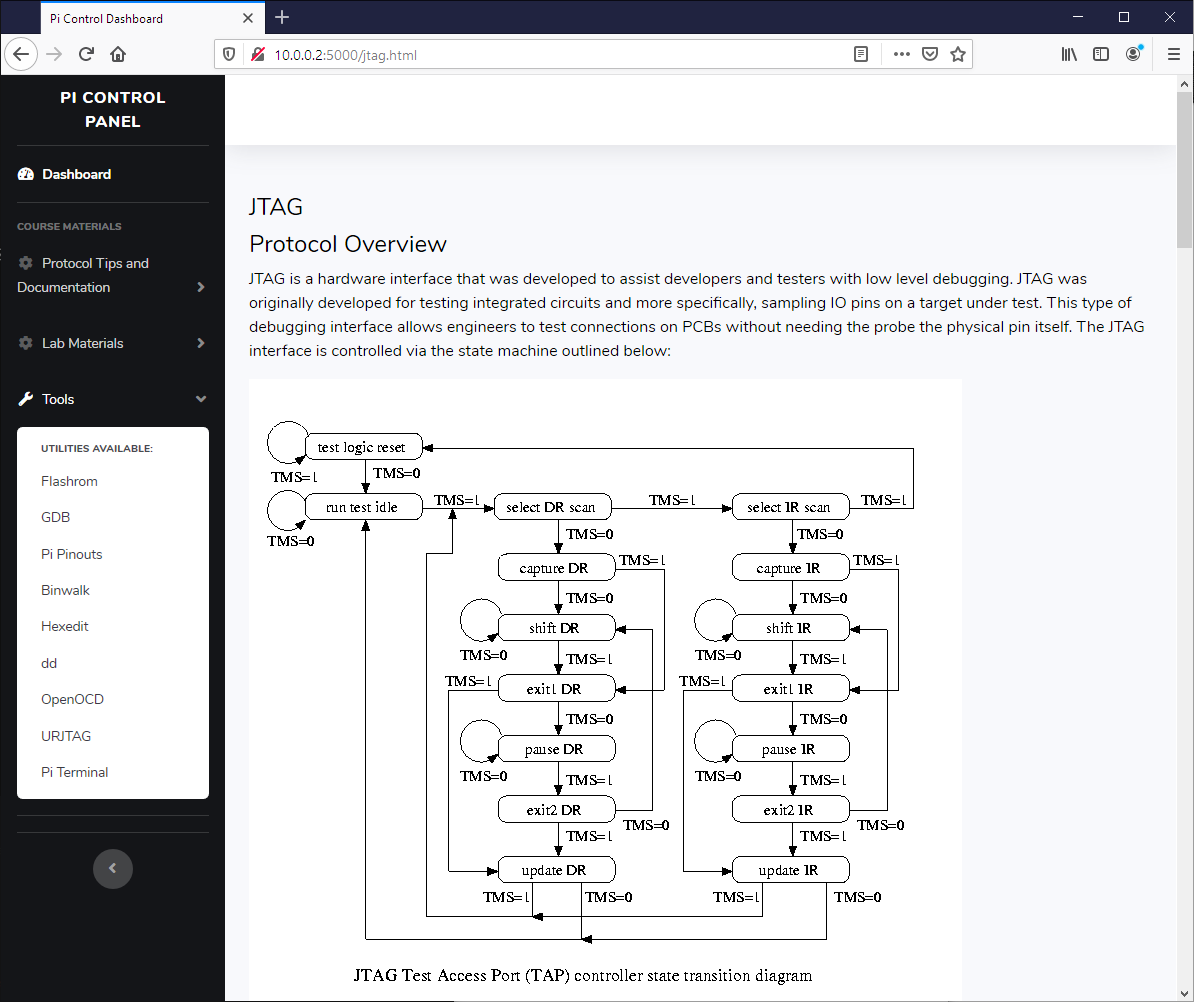Bookmark this page with the star icon

[957, 55]
